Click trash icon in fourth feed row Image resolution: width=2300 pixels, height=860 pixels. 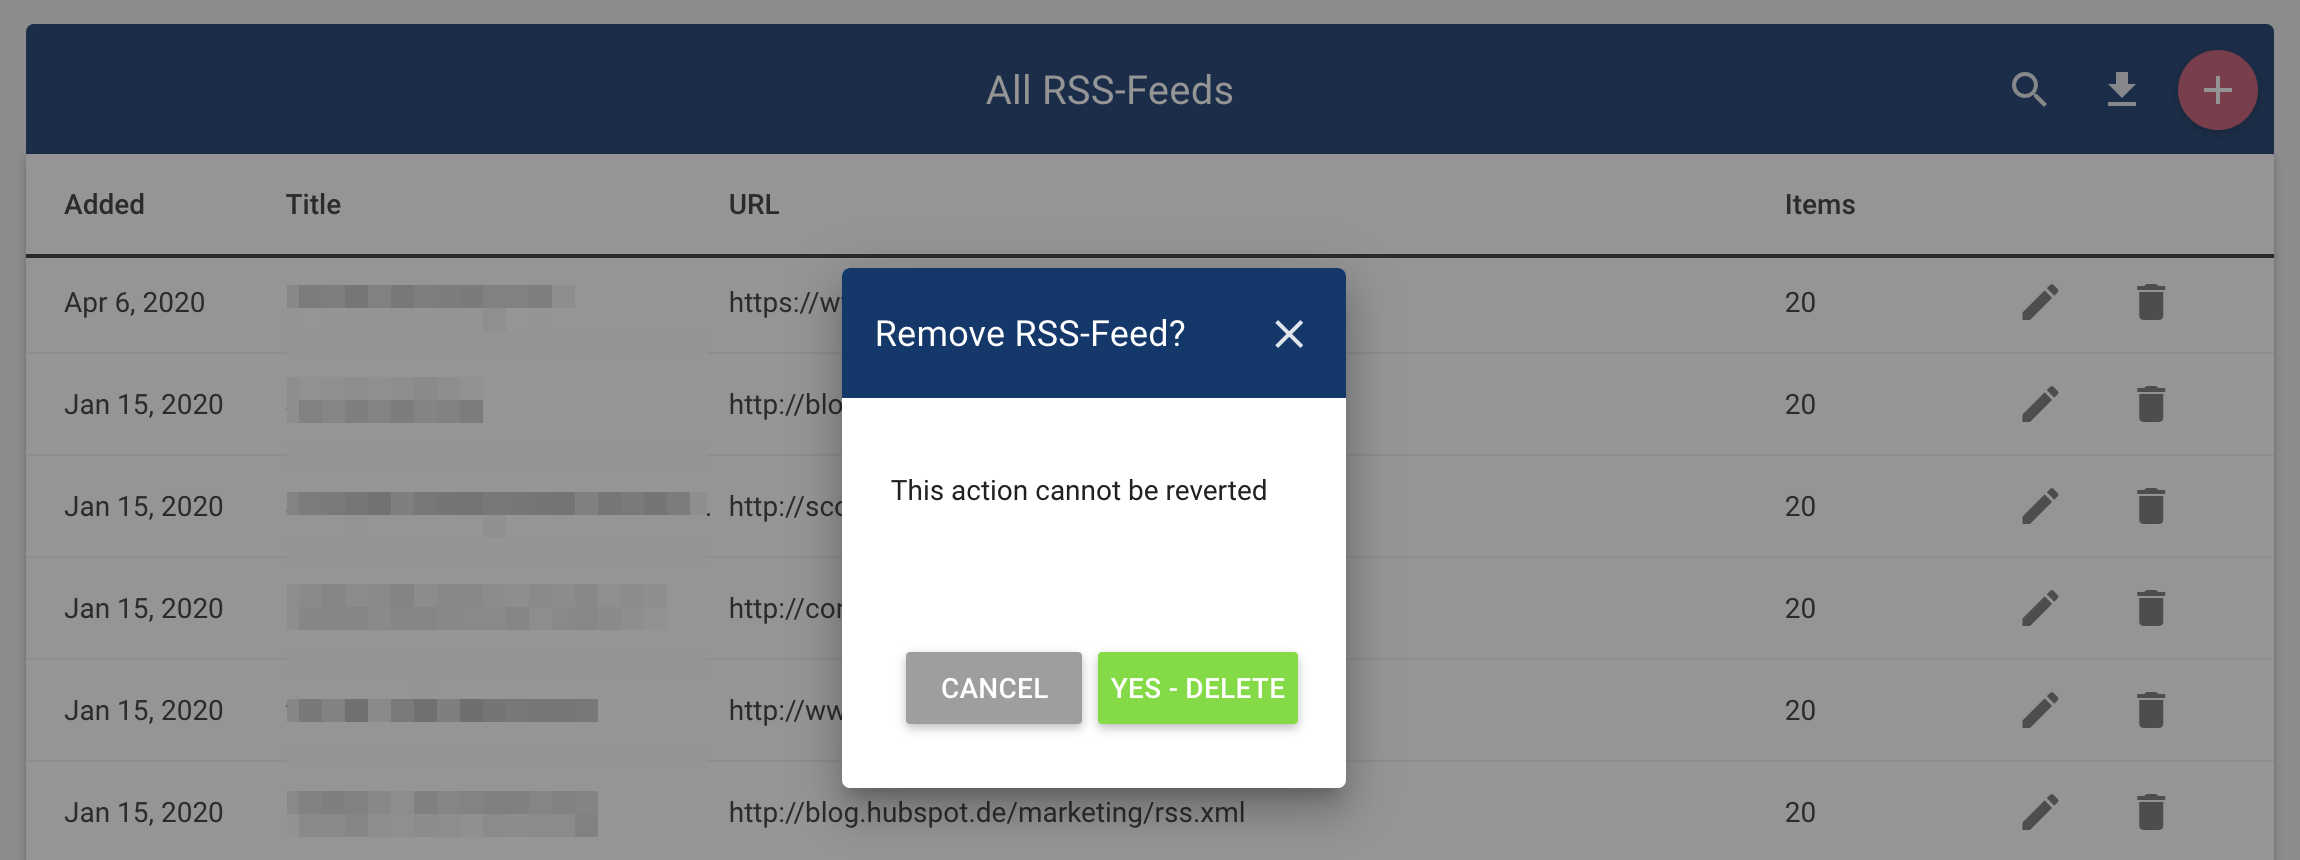coord(2151,608)
